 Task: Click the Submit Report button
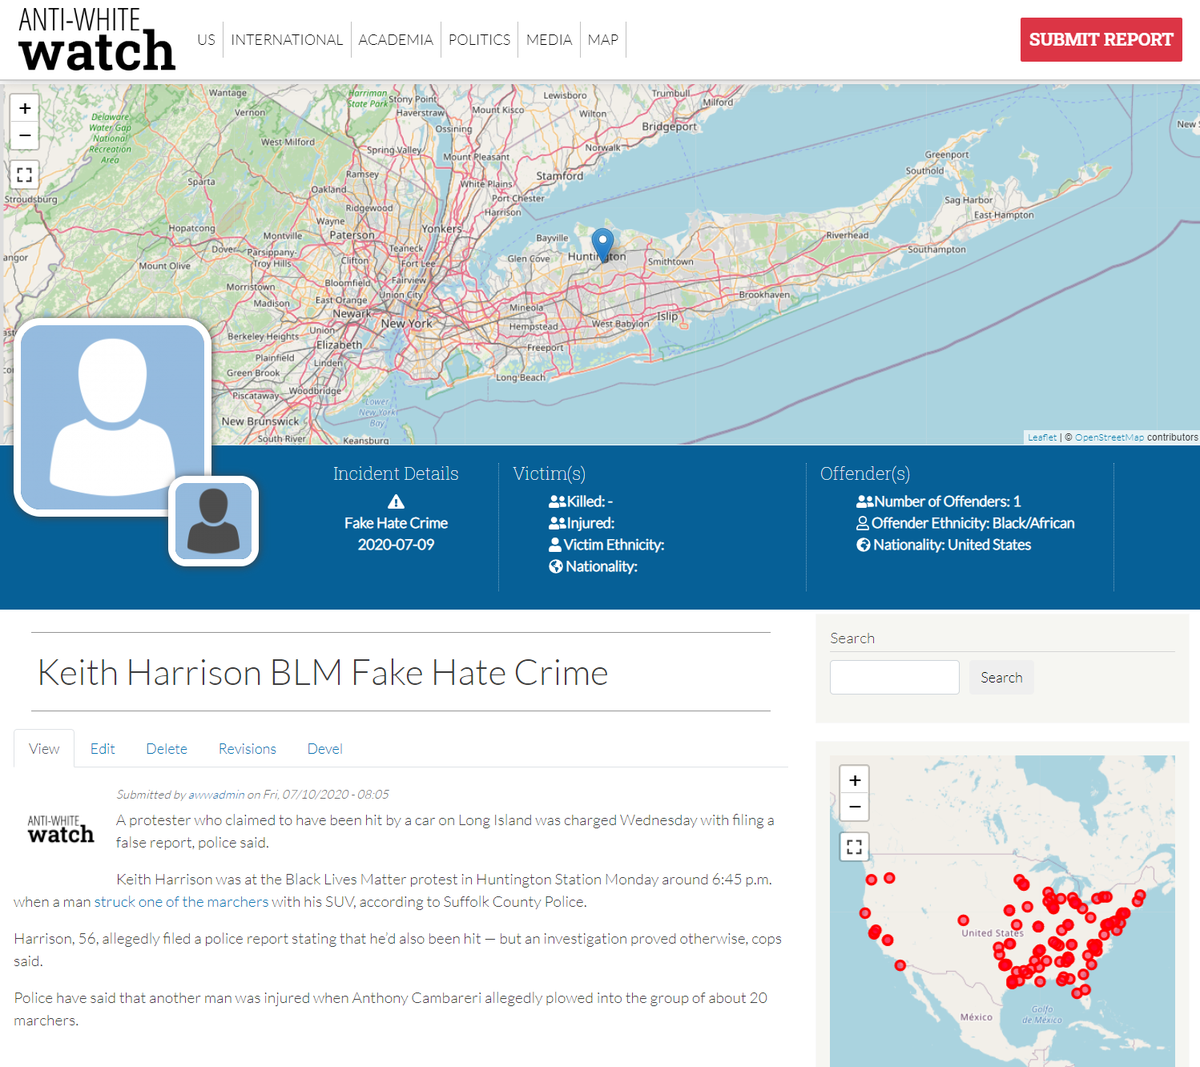[x=1101, y=40]
